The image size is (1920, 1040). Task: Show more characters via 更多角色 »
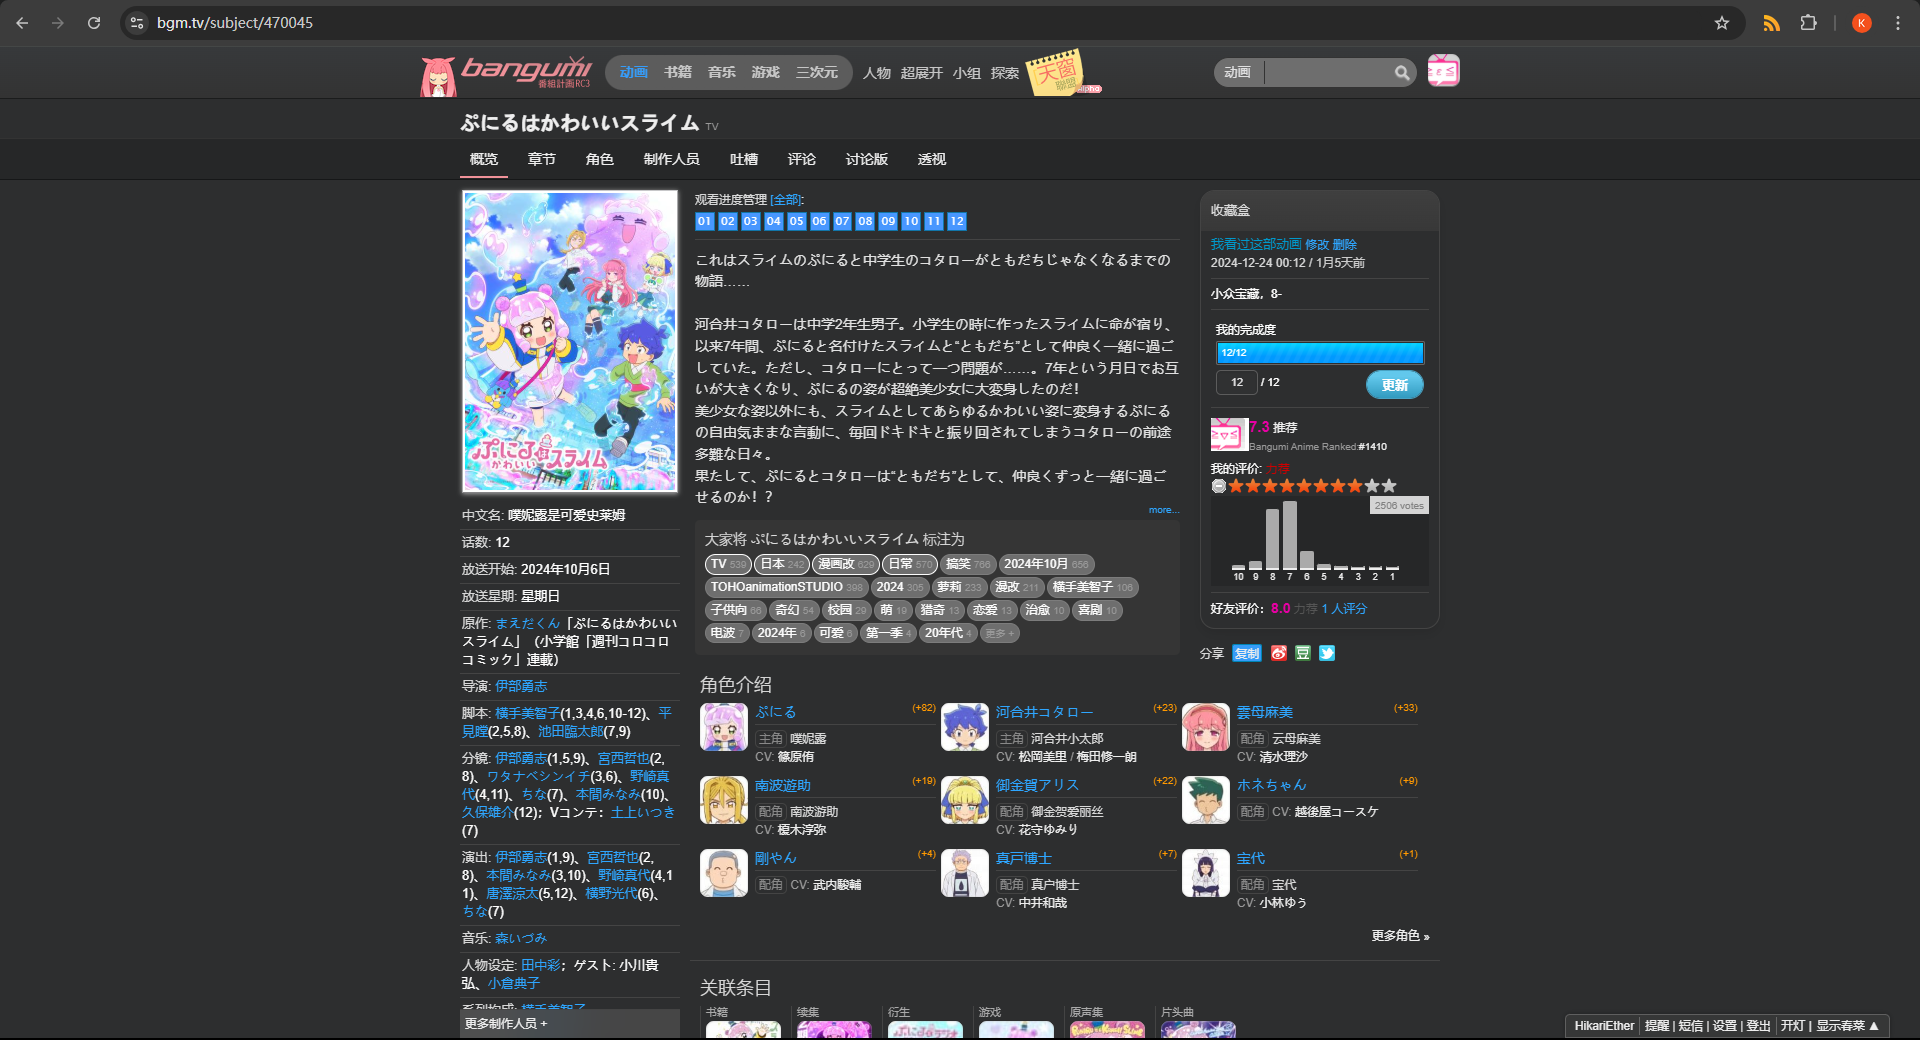click(1400, 936)
